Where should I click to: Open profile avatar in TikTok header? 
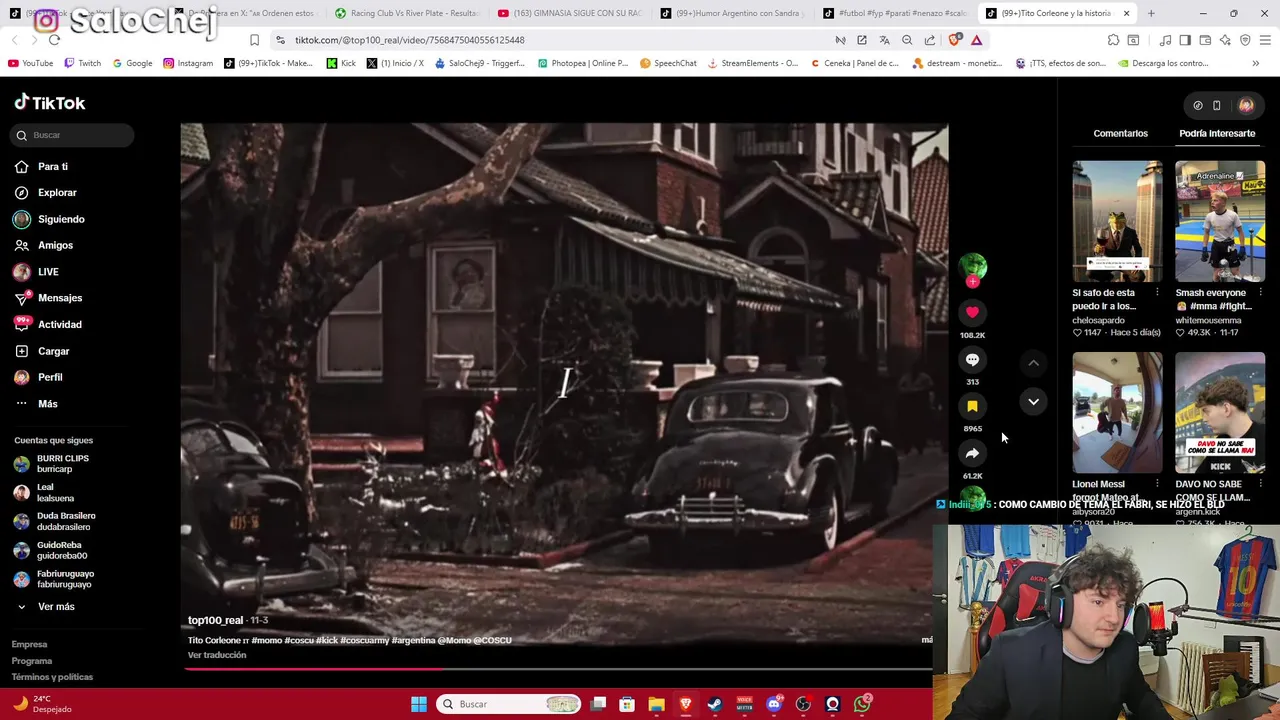point(1246,105)
